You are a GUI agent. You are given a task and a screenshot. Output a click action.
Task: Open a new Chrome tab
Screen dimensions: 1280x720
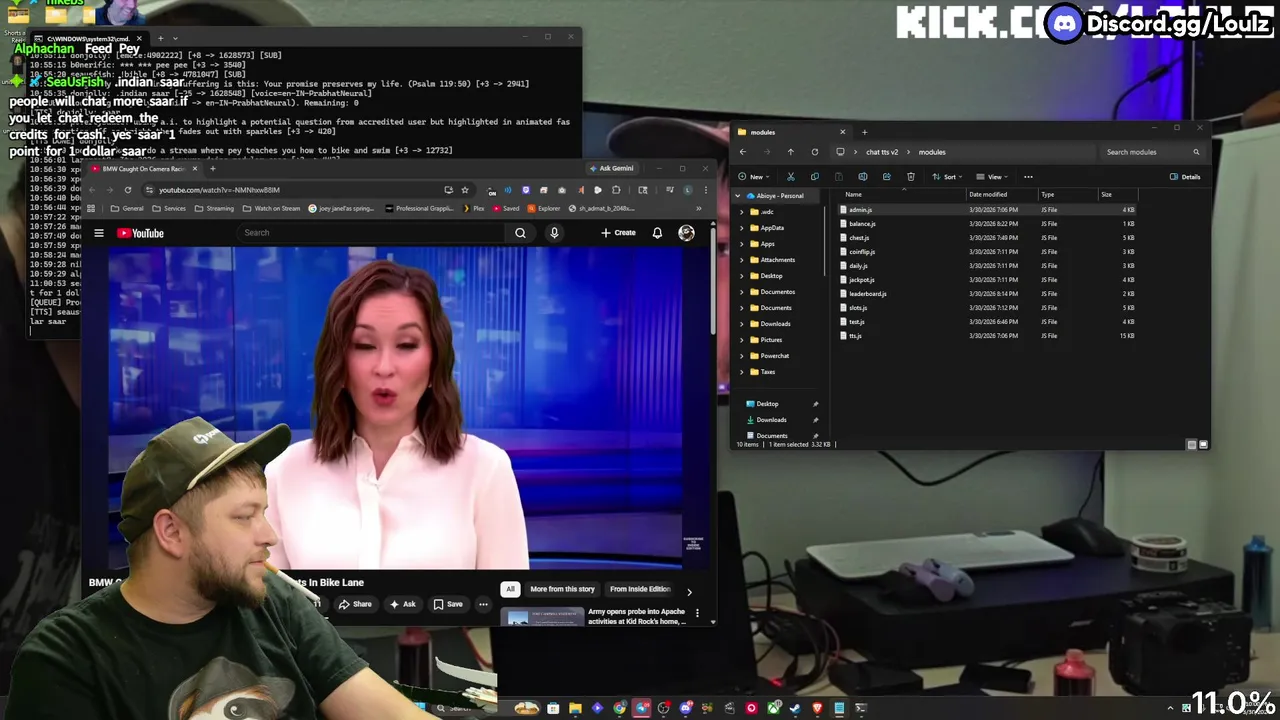pos(212,169)
